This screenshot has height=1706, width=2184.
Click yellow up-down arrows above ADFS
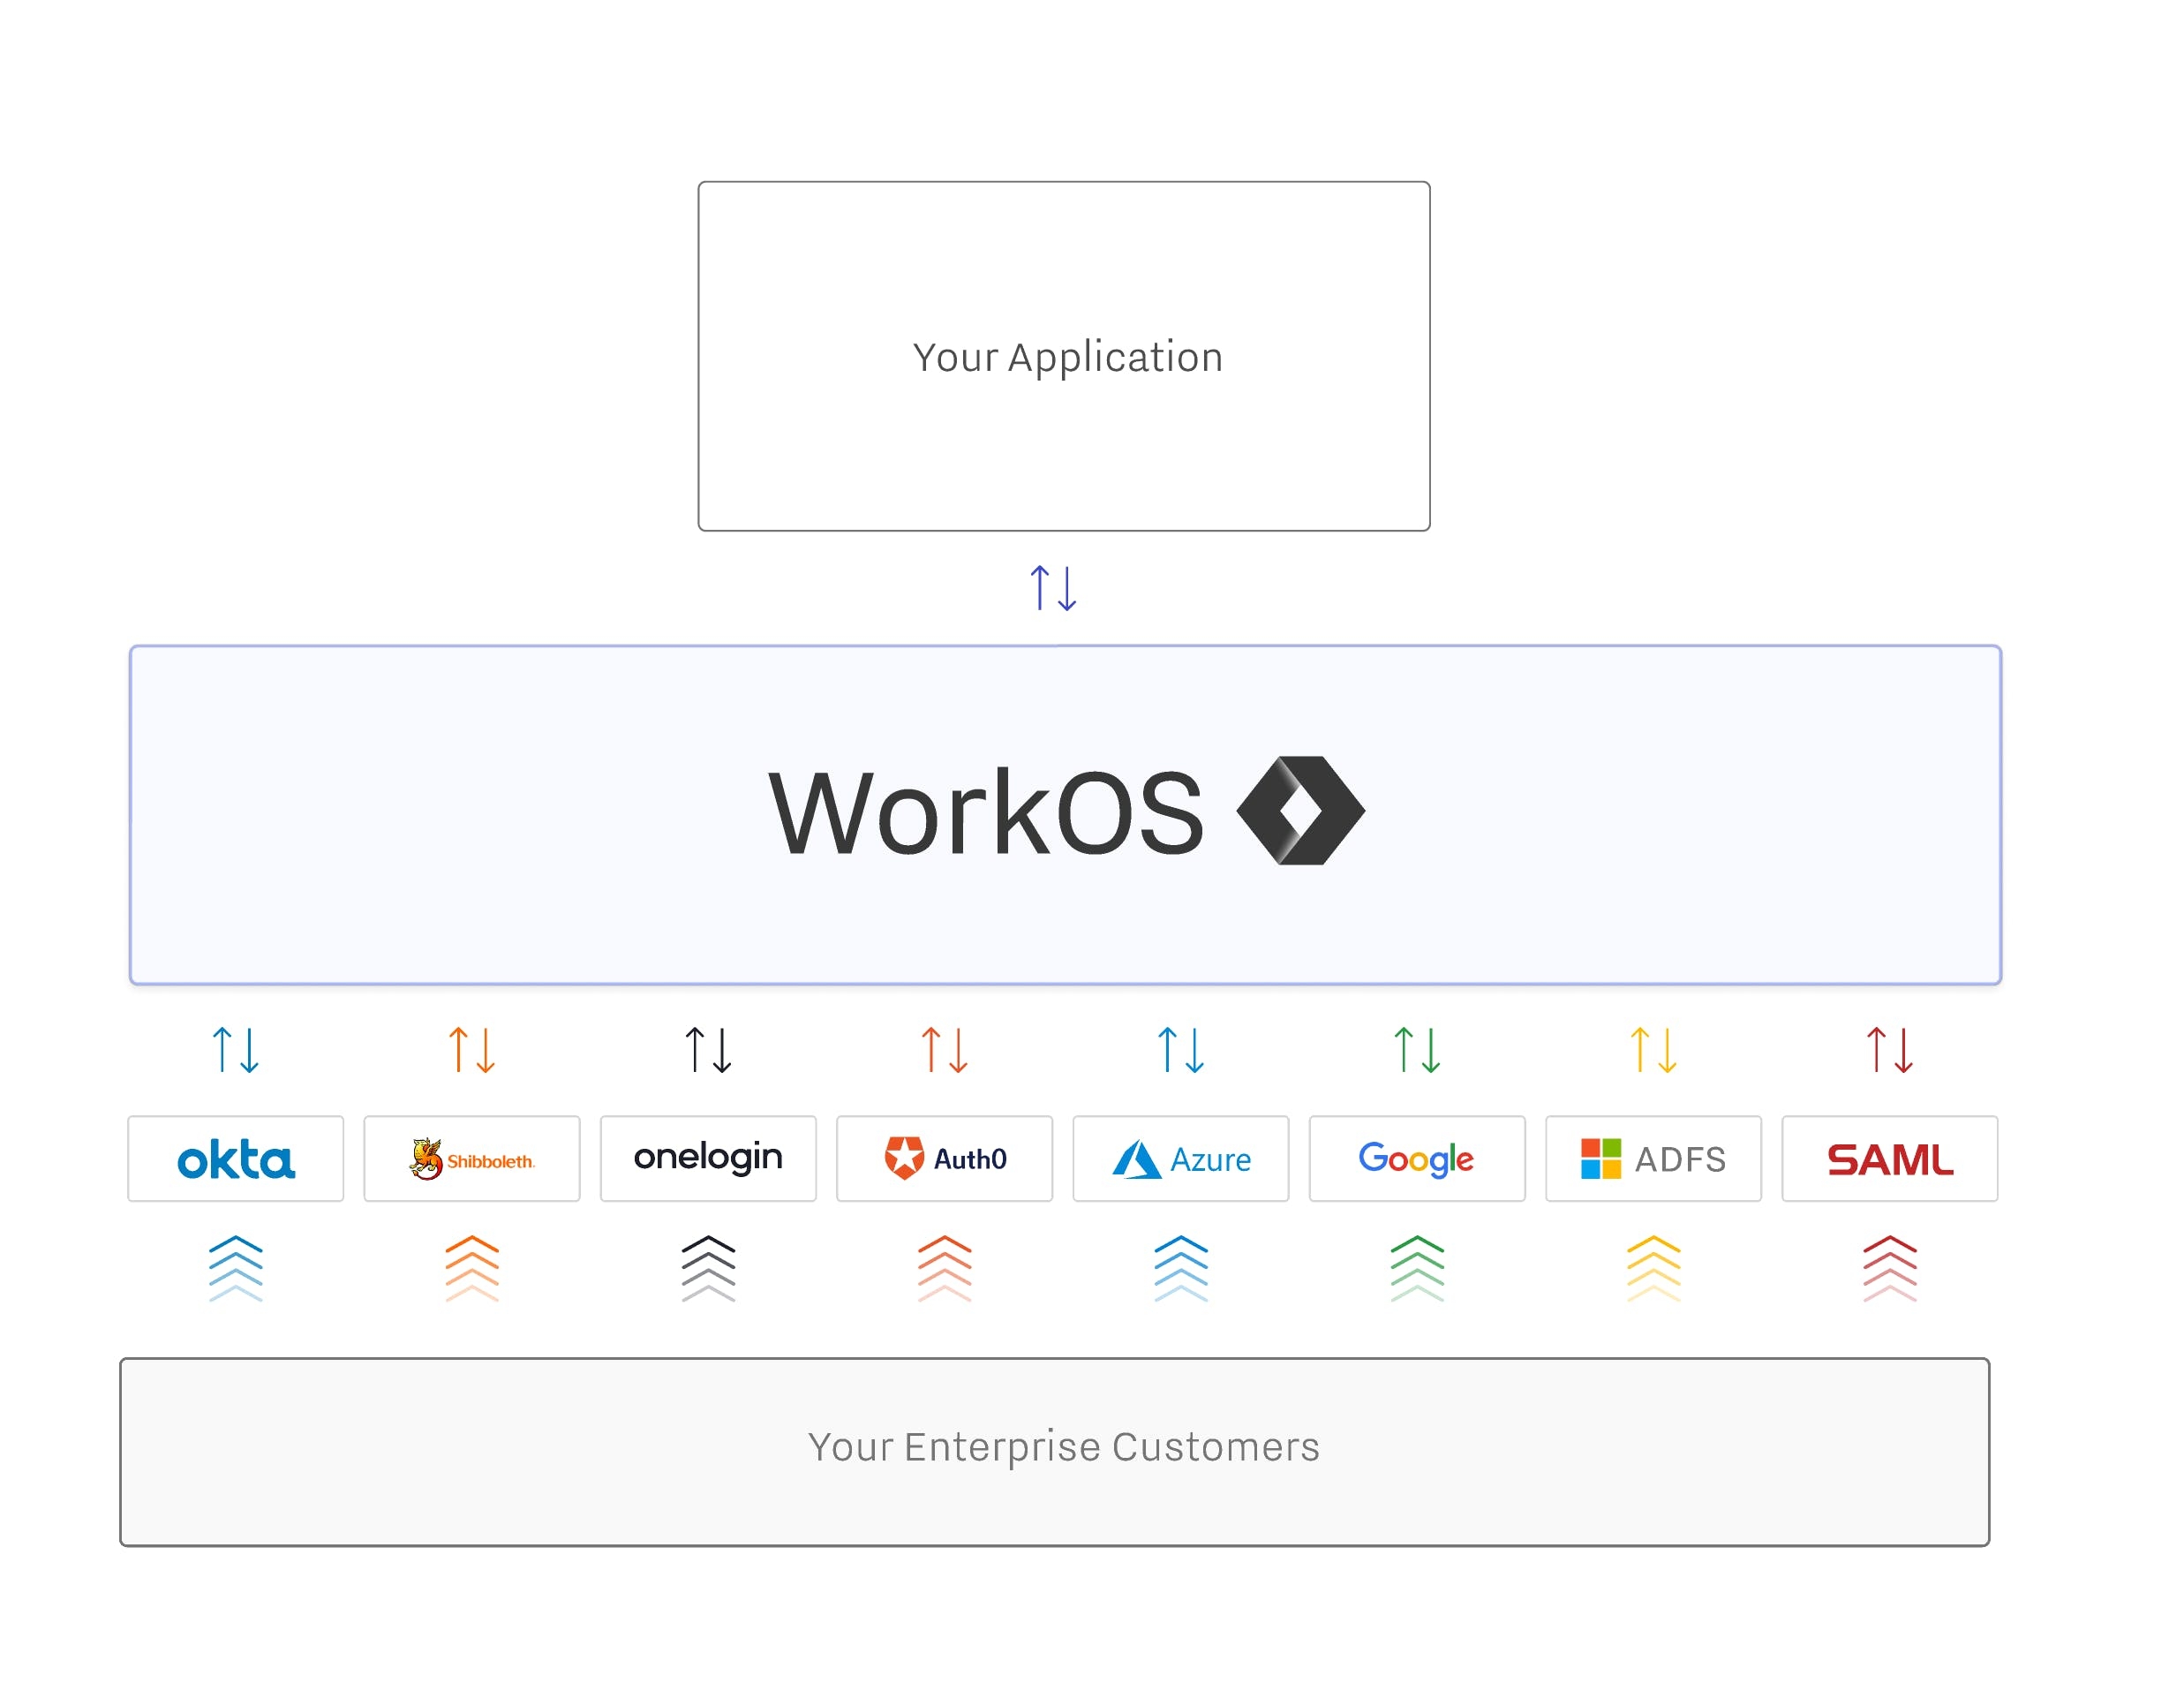pos(1654,1050)
